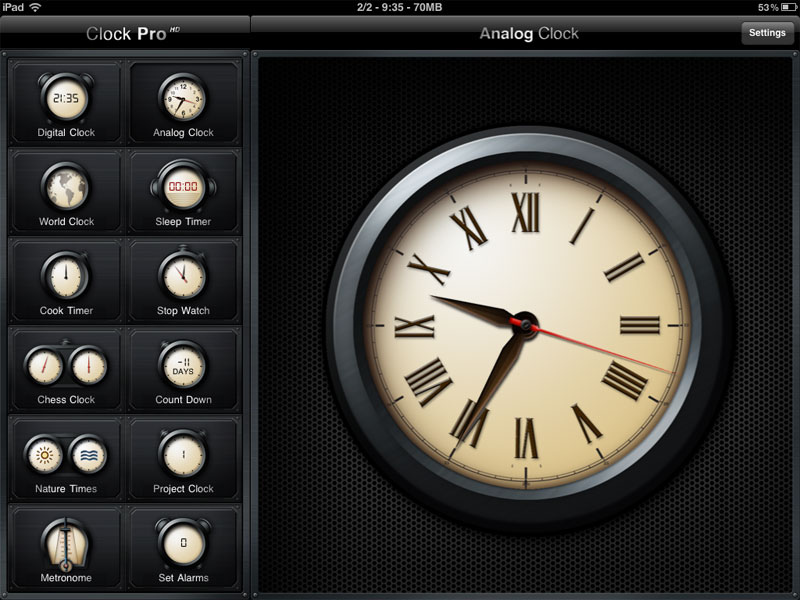This screenshot has height=600, width=800.
Task: Open World Clock globe icon
Action: click(x=66, y=188)
